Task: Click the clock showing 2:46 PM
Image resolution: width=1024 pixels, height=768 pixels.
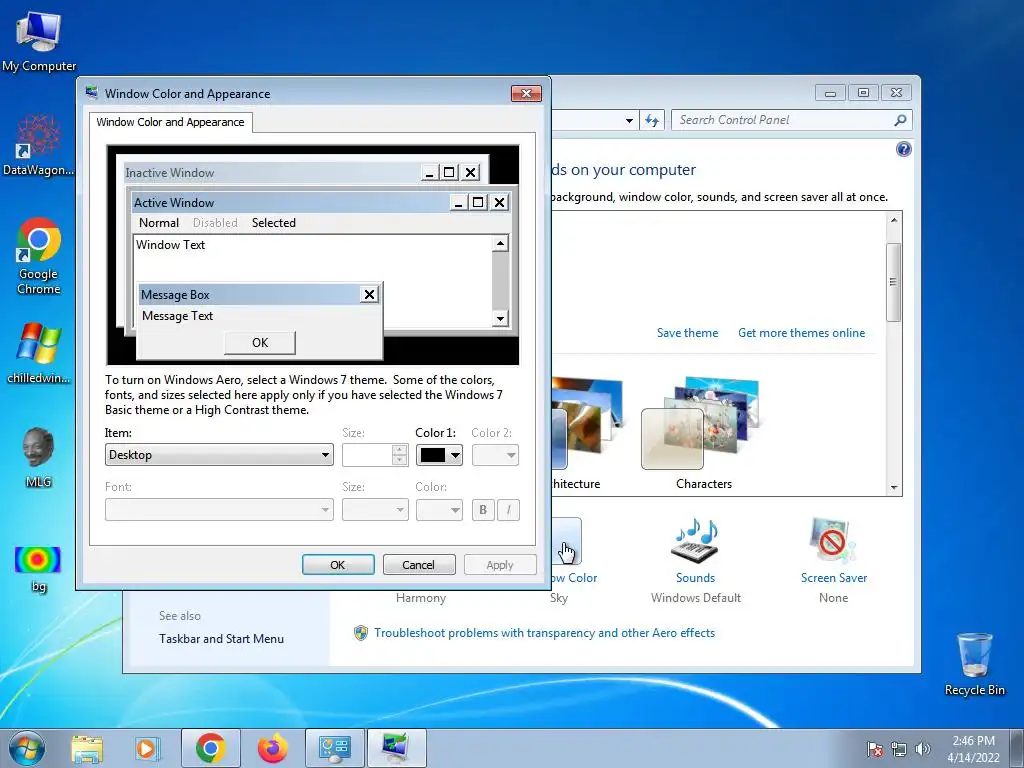Action: 973,748
